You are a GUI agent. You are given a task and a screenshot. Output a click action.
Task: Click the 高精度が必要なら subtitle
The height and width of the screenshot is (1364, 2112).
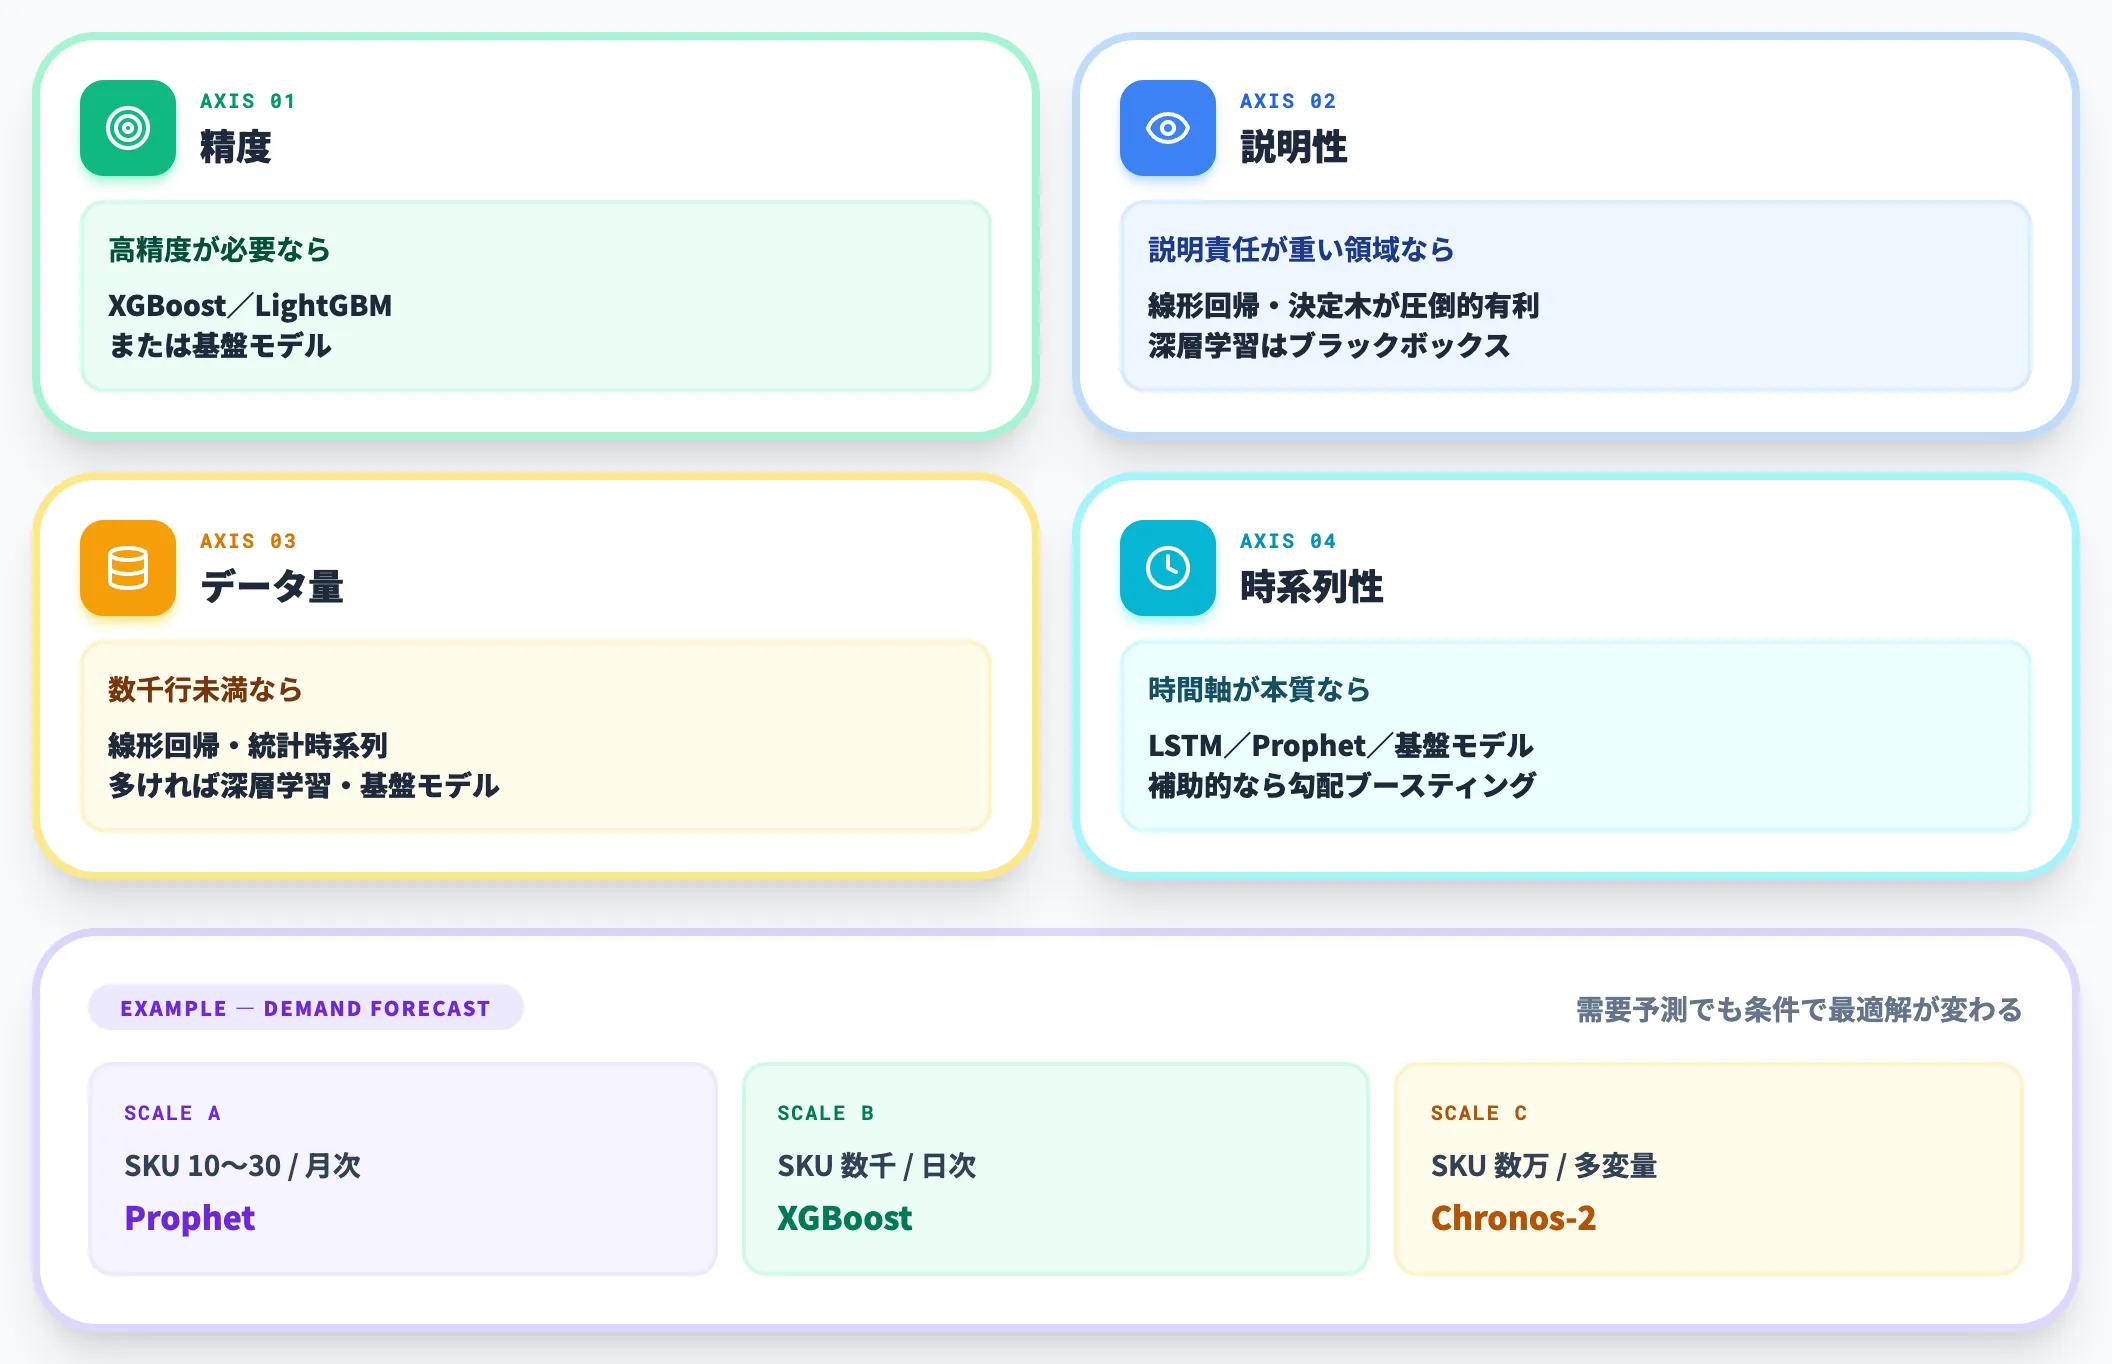[x=219, y=250]
